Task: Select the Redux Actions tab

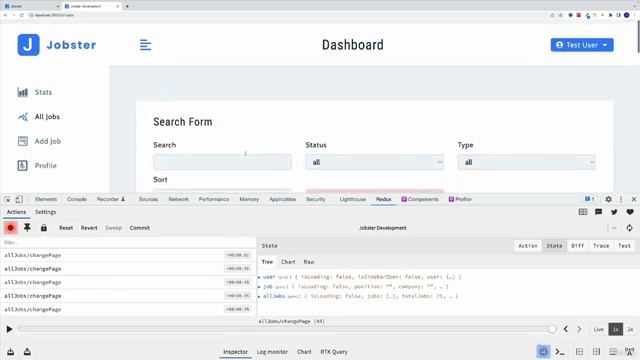Action: point(16,212)
